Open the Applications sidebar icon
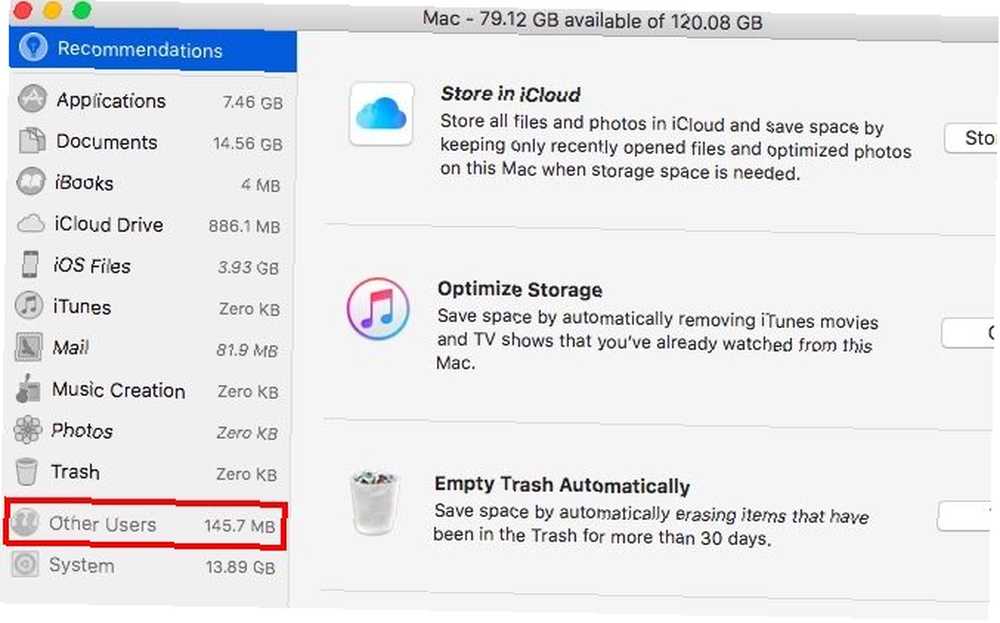This screenshot has height=623, width=1000. pos(31,99)
